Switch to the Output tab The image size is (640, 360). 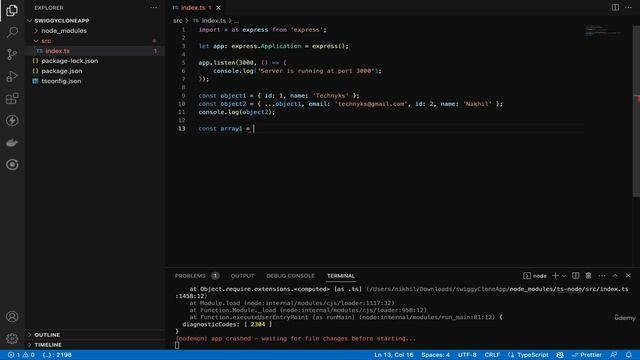(x=242, y=276)
